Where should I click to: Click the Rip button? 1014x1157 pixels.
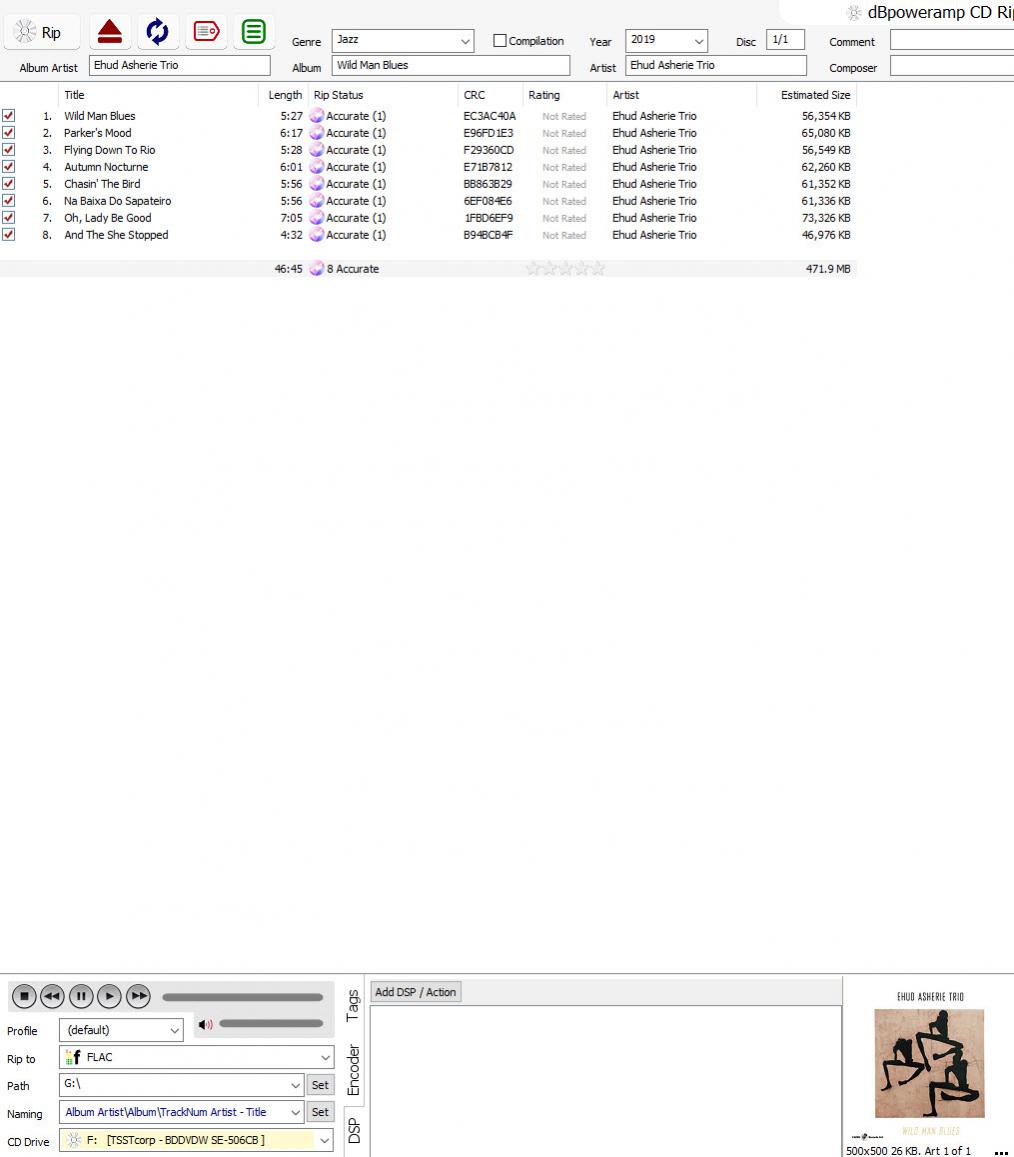pyautogui.click(x=39, y=33)
